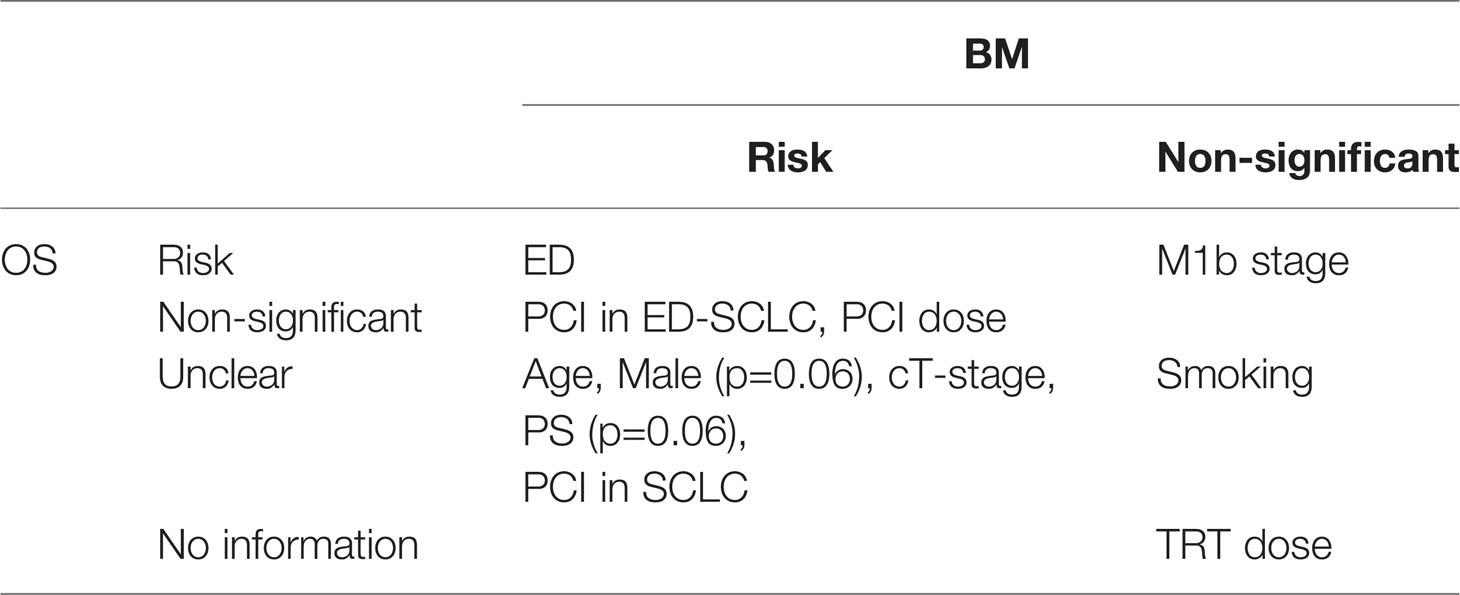The height and width of the screenshot is (595, 1460).
Task: Click the PCI in ED-SCLC, PCI dose text
Action: 764,318
